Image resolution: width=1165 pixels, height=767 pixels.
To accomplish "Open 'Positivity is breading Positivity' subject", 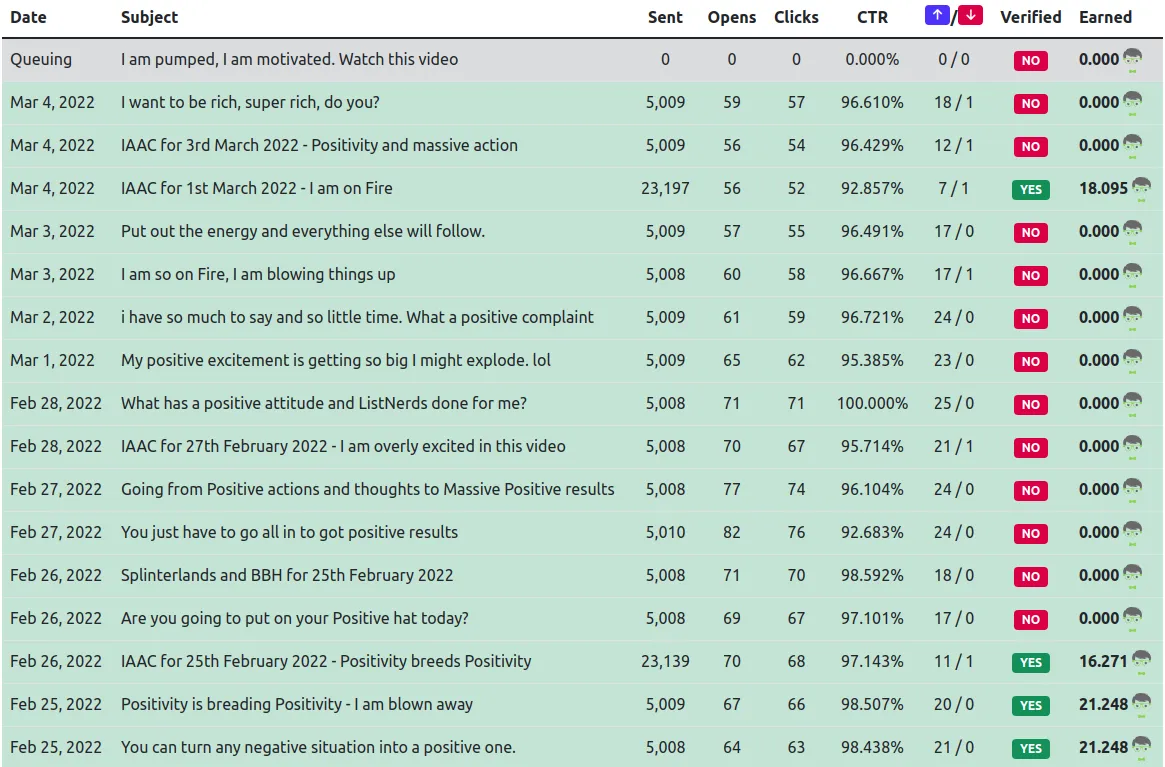I will coord(296,705).
